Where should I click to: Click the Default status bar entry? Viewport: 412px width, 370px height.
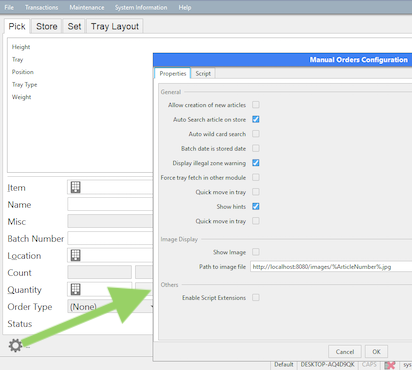point(284,365)
